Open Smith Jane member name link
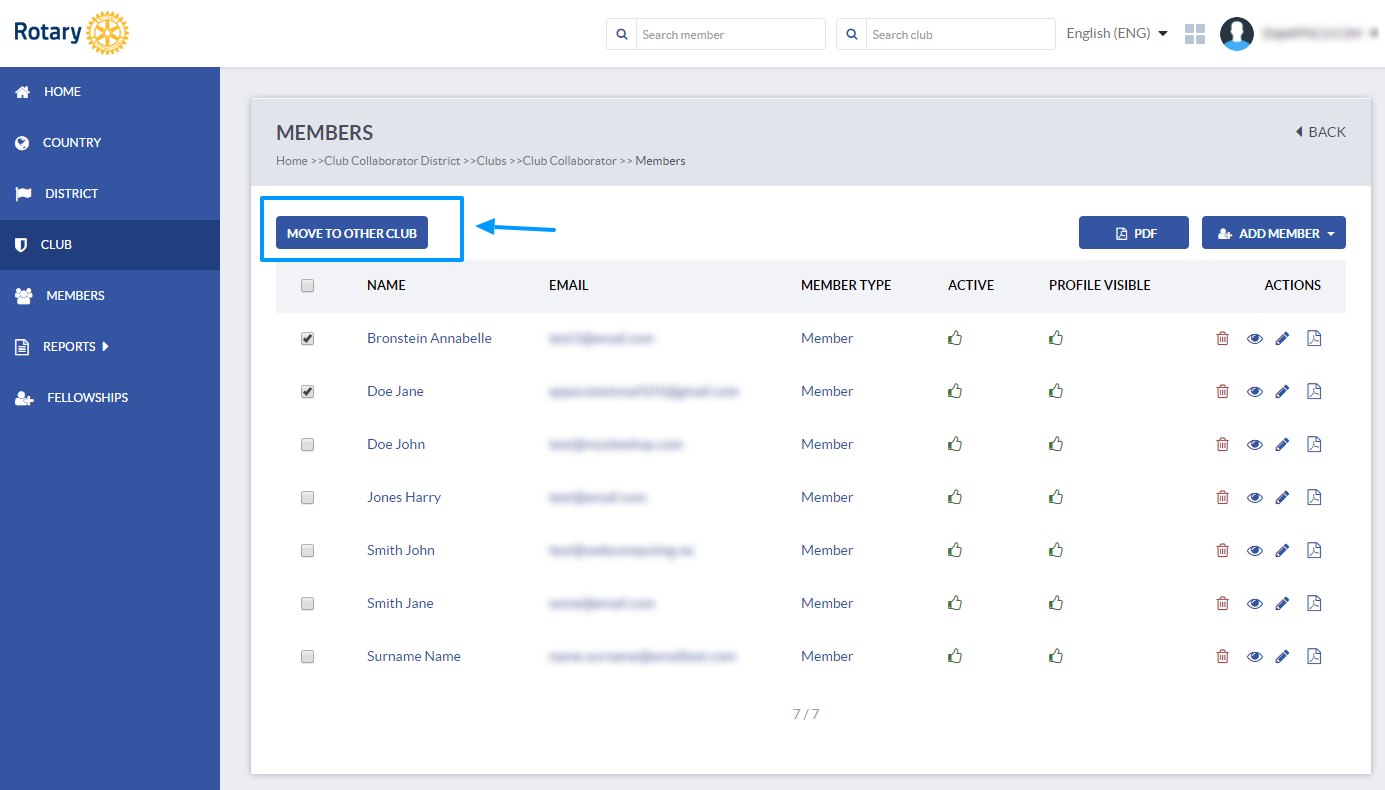 [400, 603]
